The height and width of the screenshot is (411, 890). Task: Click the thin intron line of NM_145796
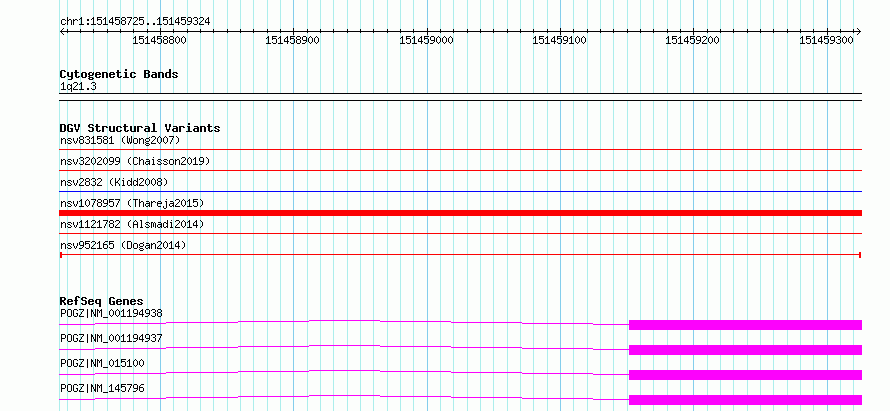coord(345,396)
